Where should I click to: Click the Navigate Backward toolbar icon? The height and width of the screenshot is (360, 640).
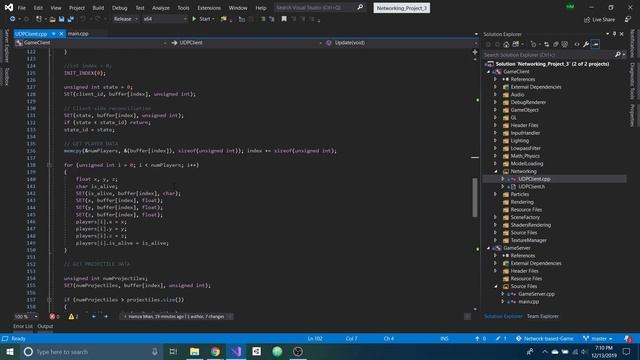pos(13,19)
